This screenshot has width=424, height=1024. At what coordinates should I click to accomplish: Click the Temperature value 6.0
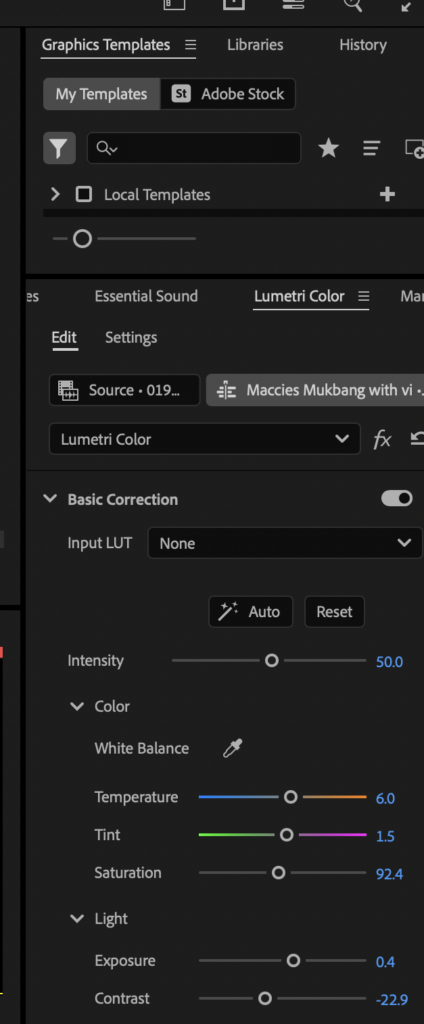tap(385, 798)
